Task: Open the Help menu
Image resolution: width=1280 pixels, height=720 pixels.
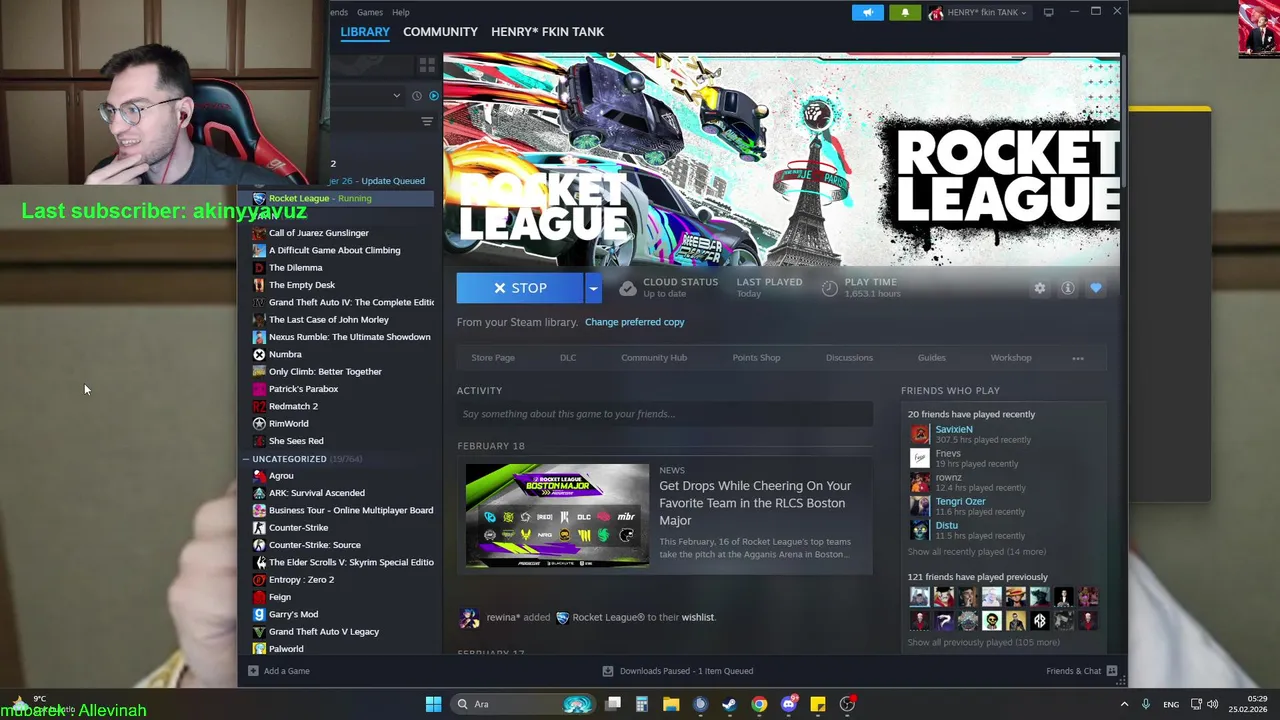Action: point(400,12)
